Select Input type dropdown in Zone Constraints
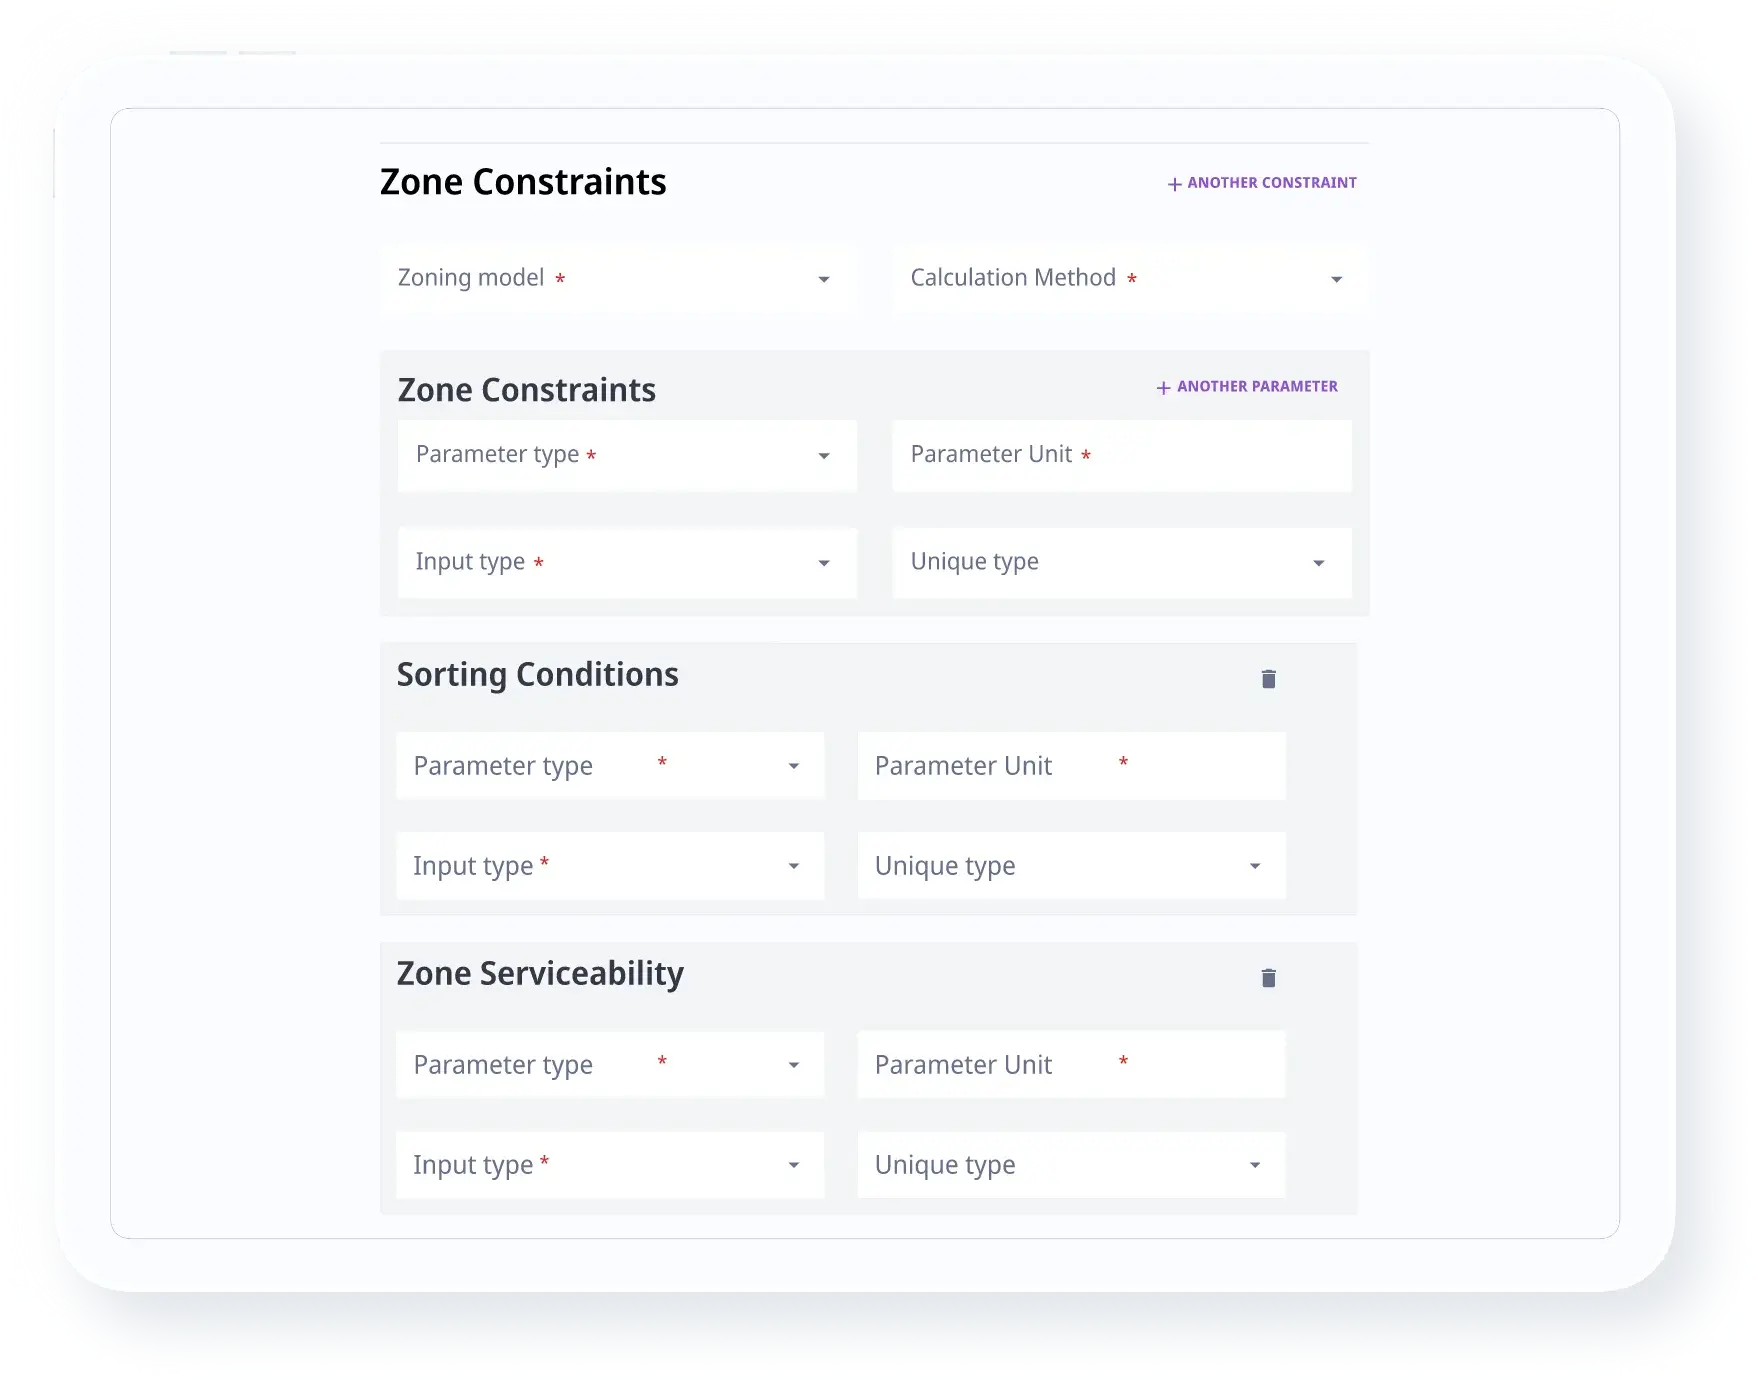The width and height of the screenshot is (1758, 1380). [x=627, y=563]
